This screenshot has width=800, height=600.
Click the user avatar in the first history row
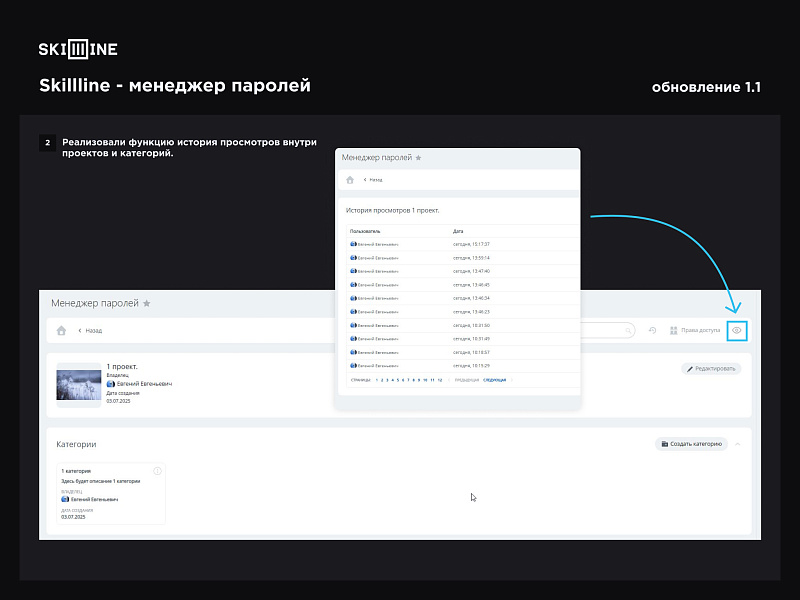[x=352, y=243]
